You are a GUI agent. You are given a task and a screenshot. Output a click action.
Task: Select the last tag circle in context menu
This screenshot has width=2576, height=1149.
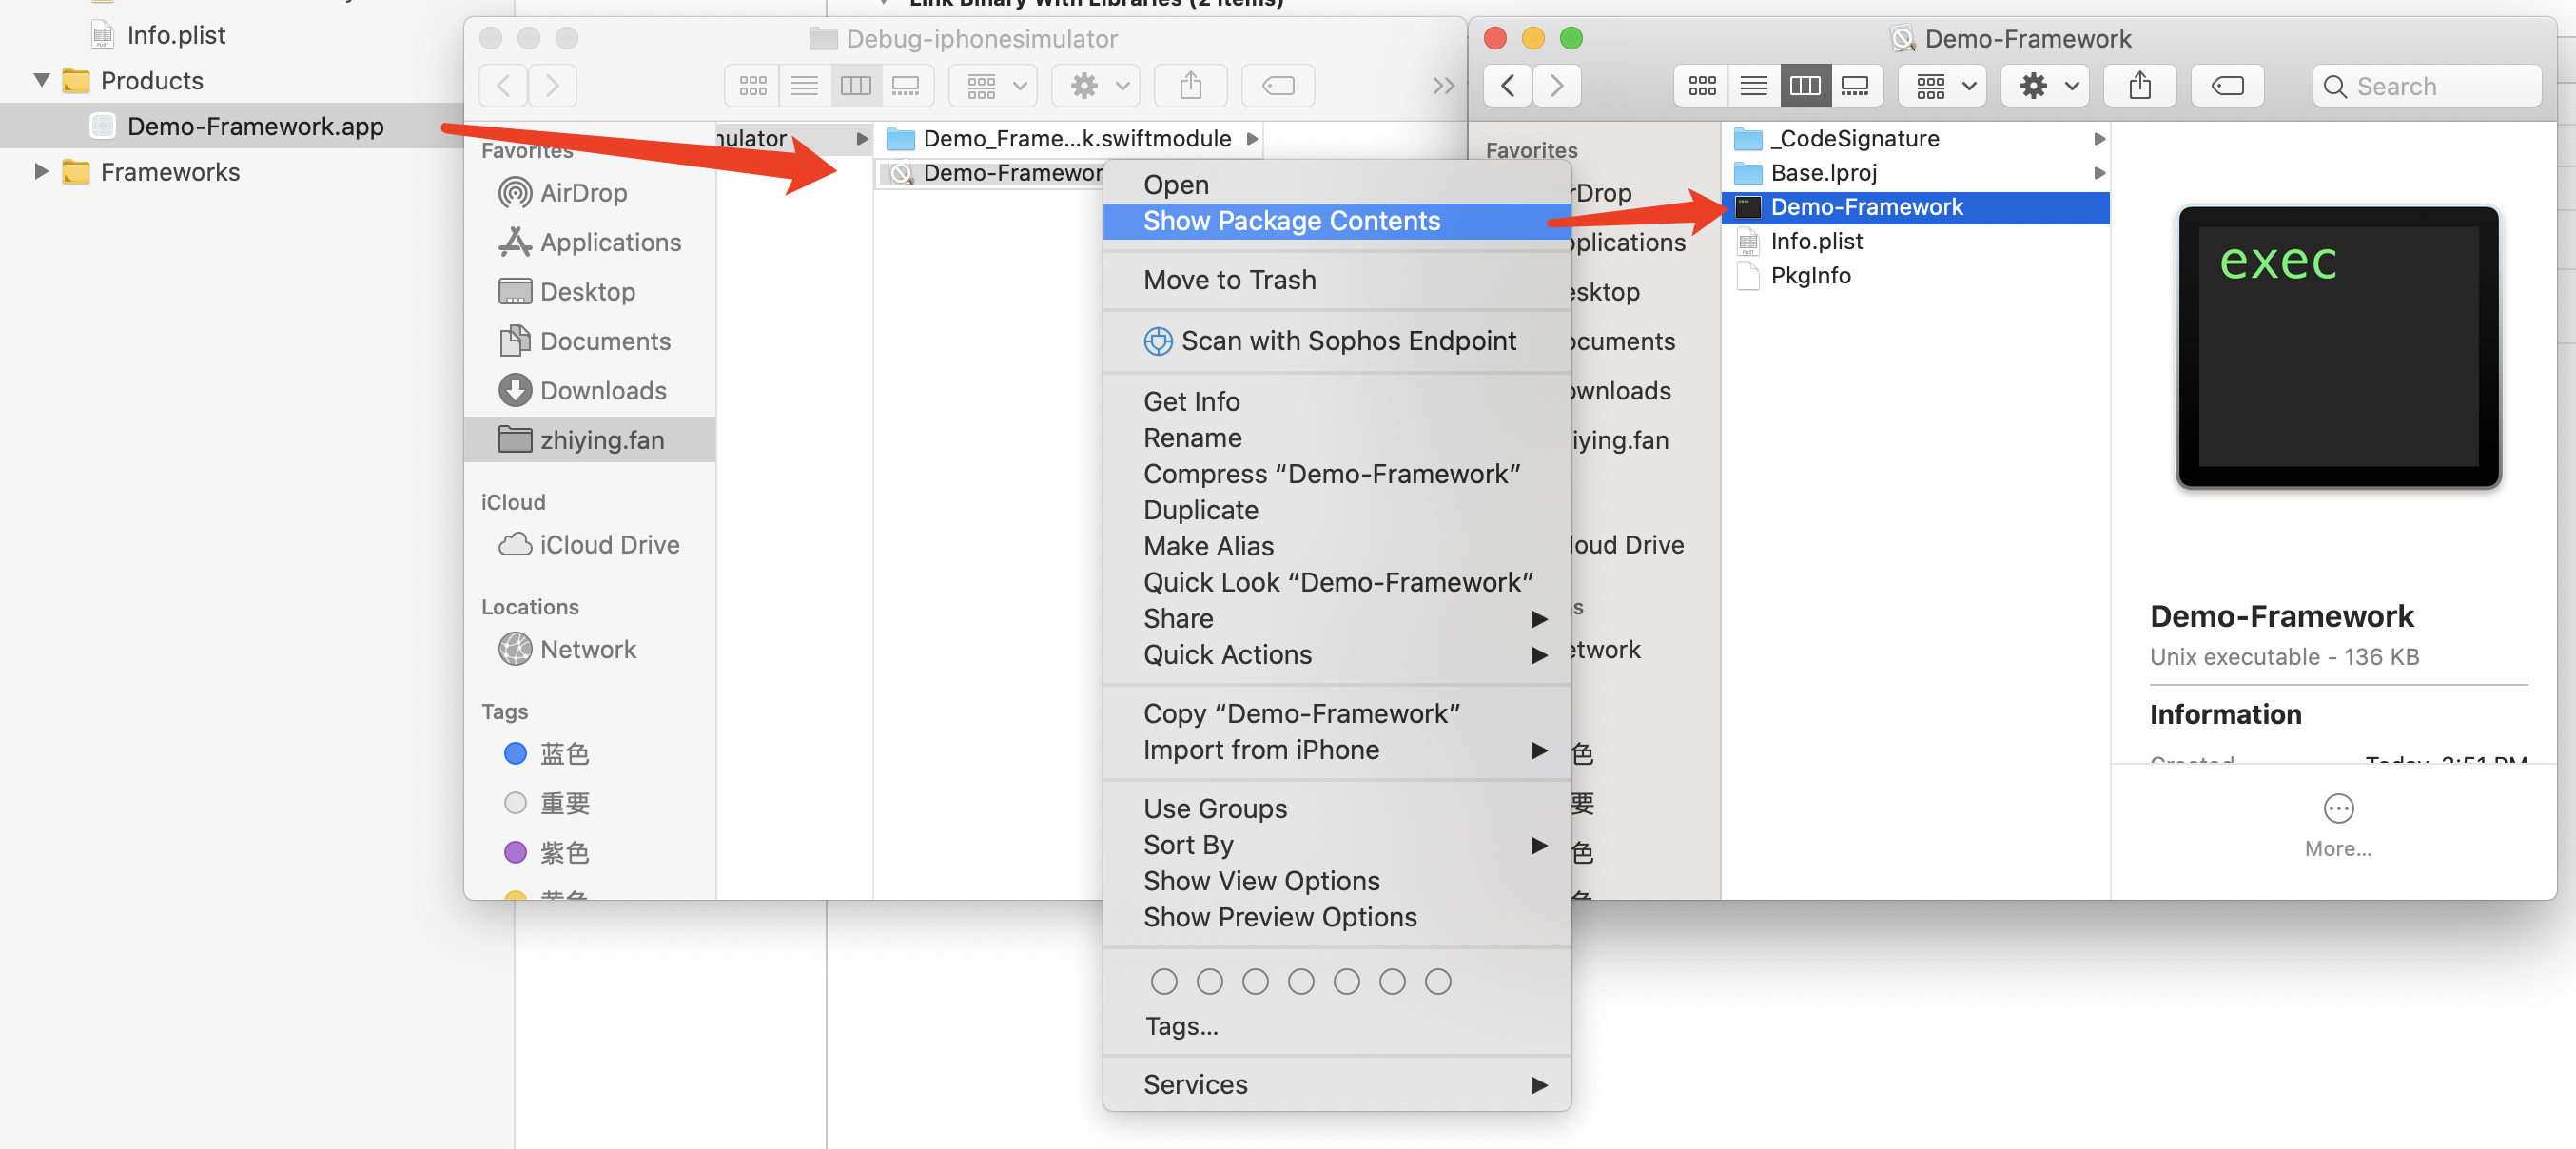coord(1438,982)
